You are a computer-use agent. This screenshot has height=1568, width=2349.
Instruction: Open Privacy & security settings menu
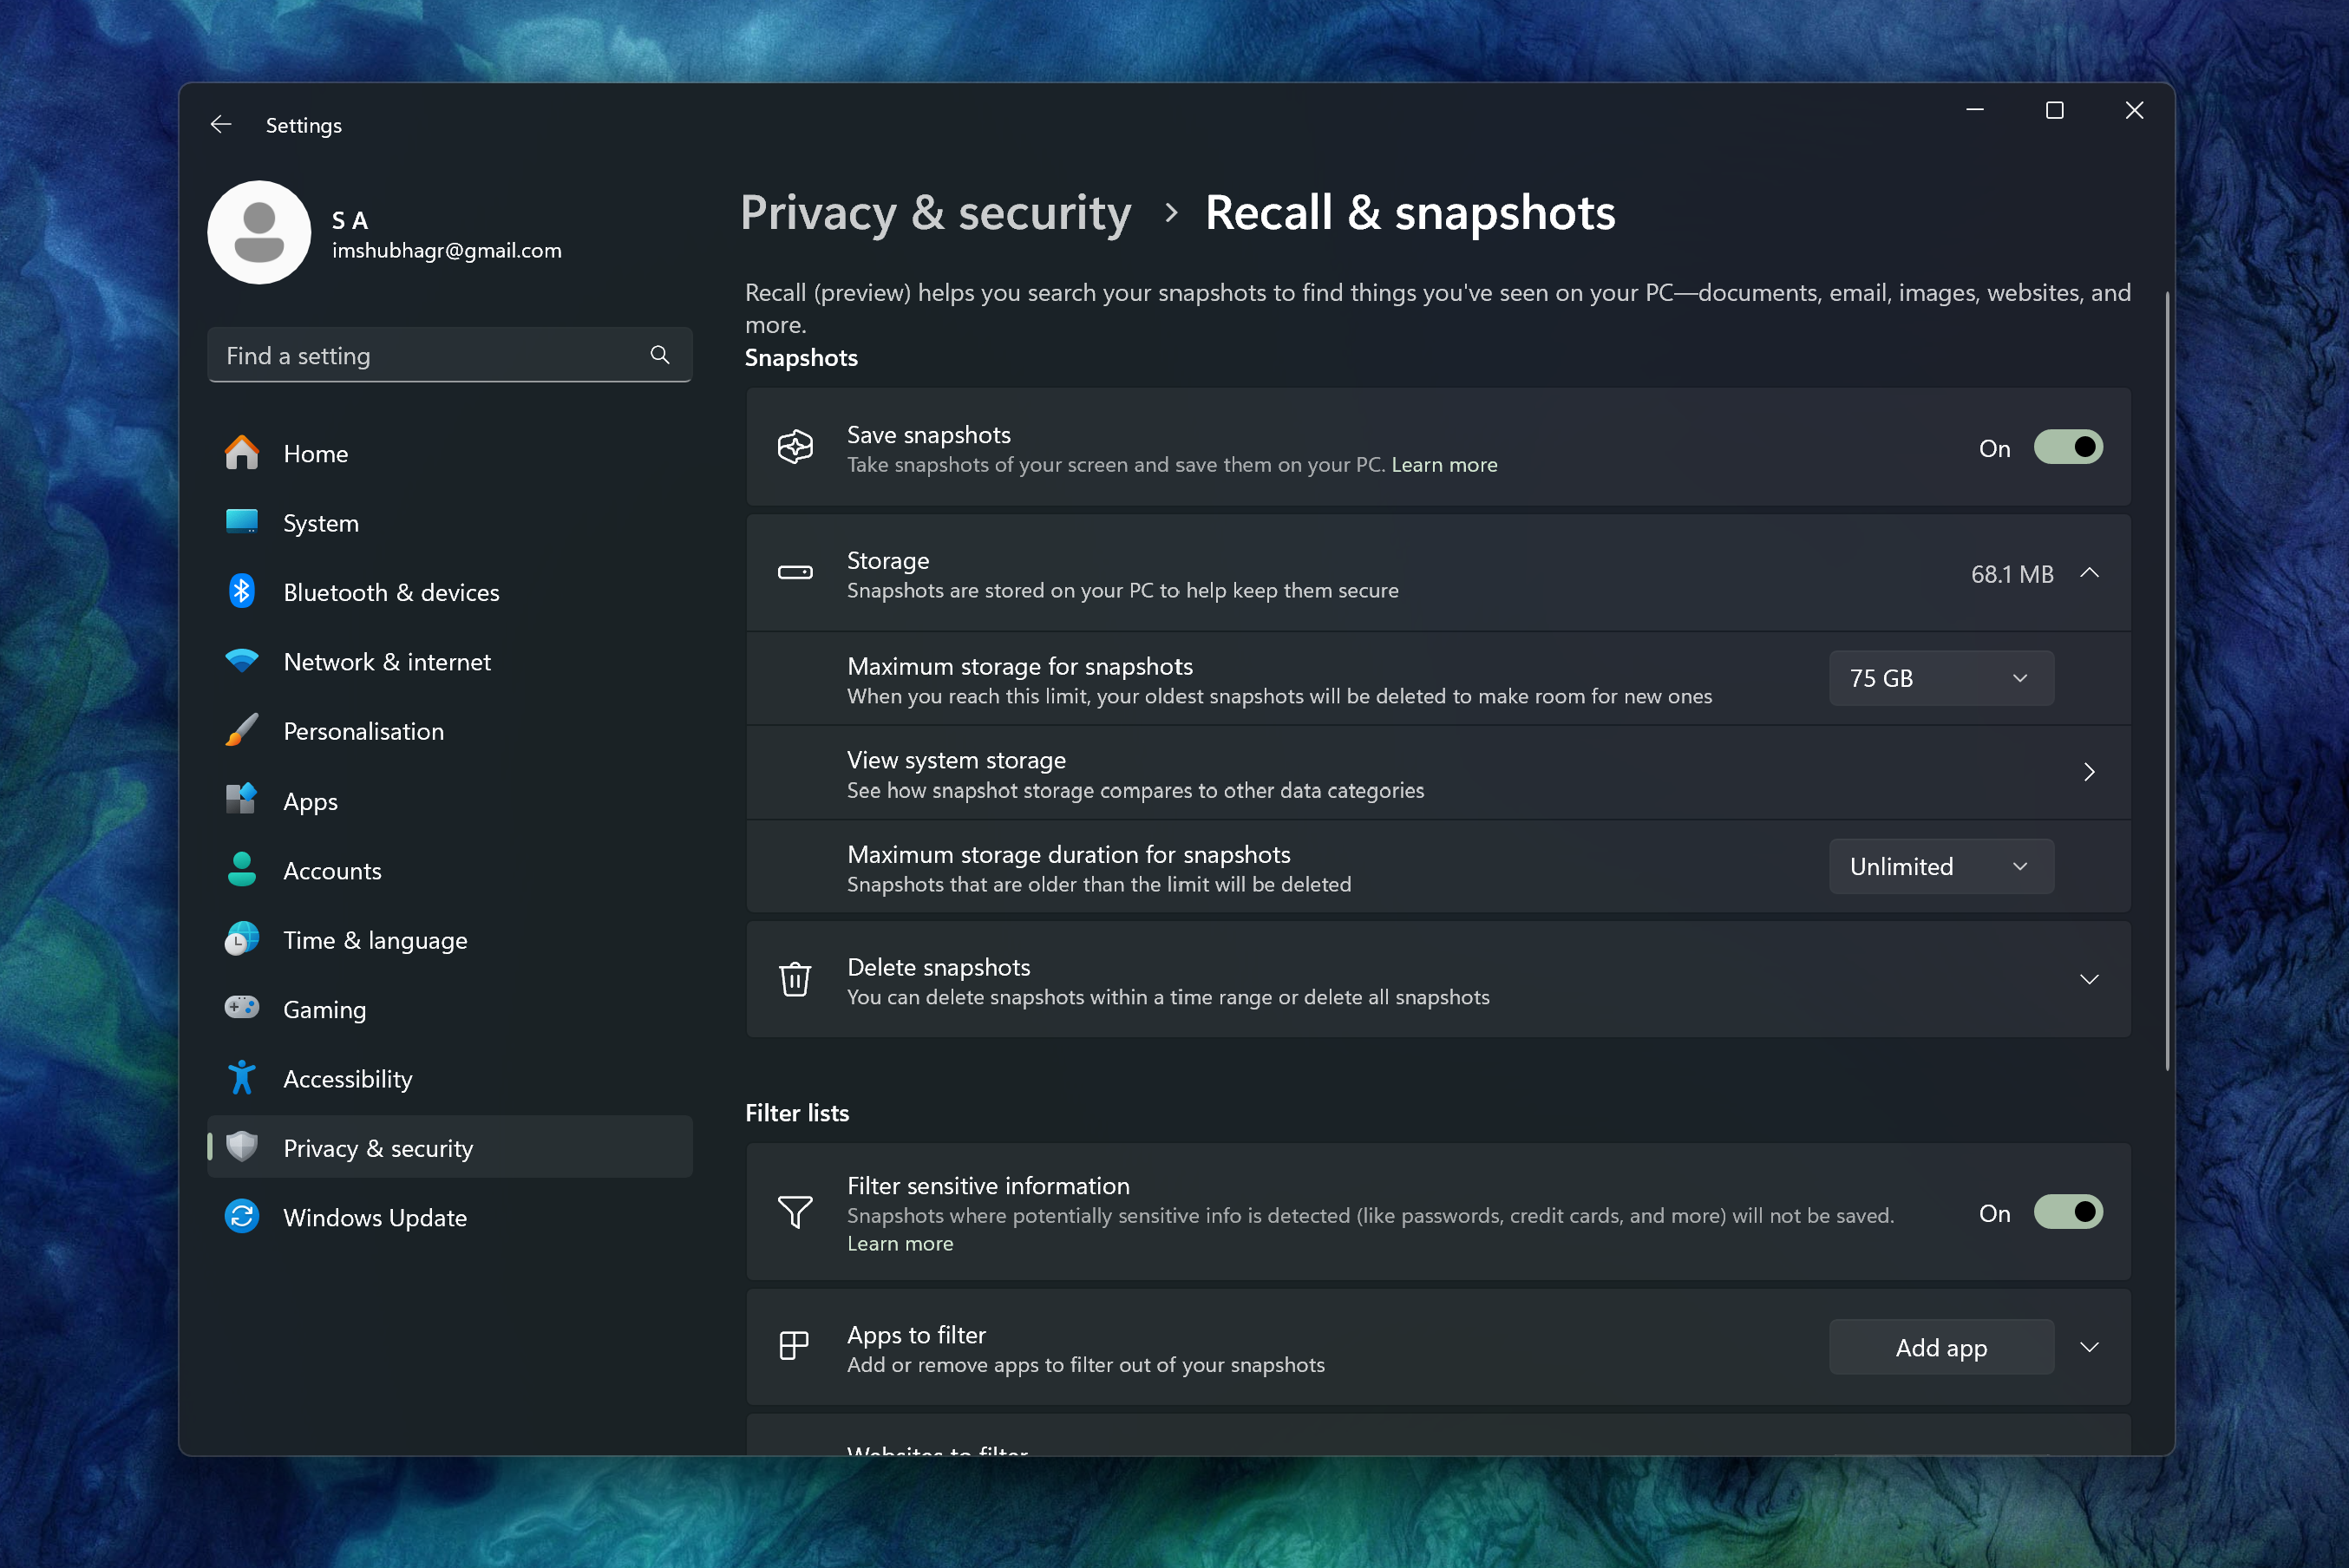(378, 1147)
